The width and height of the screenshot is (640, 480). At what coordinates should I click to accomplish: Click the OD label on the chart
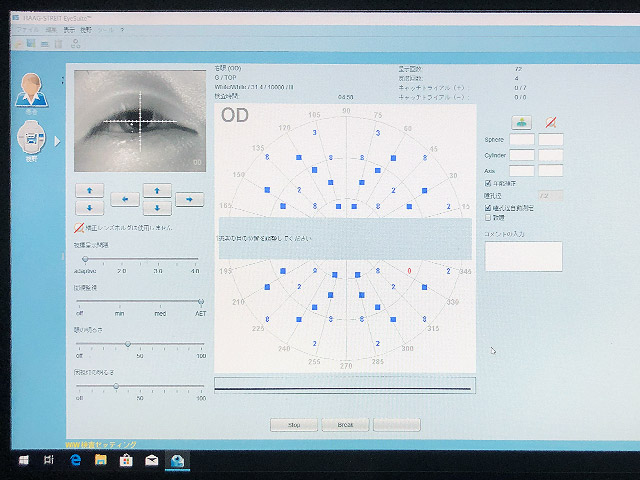tap(235, 116)
